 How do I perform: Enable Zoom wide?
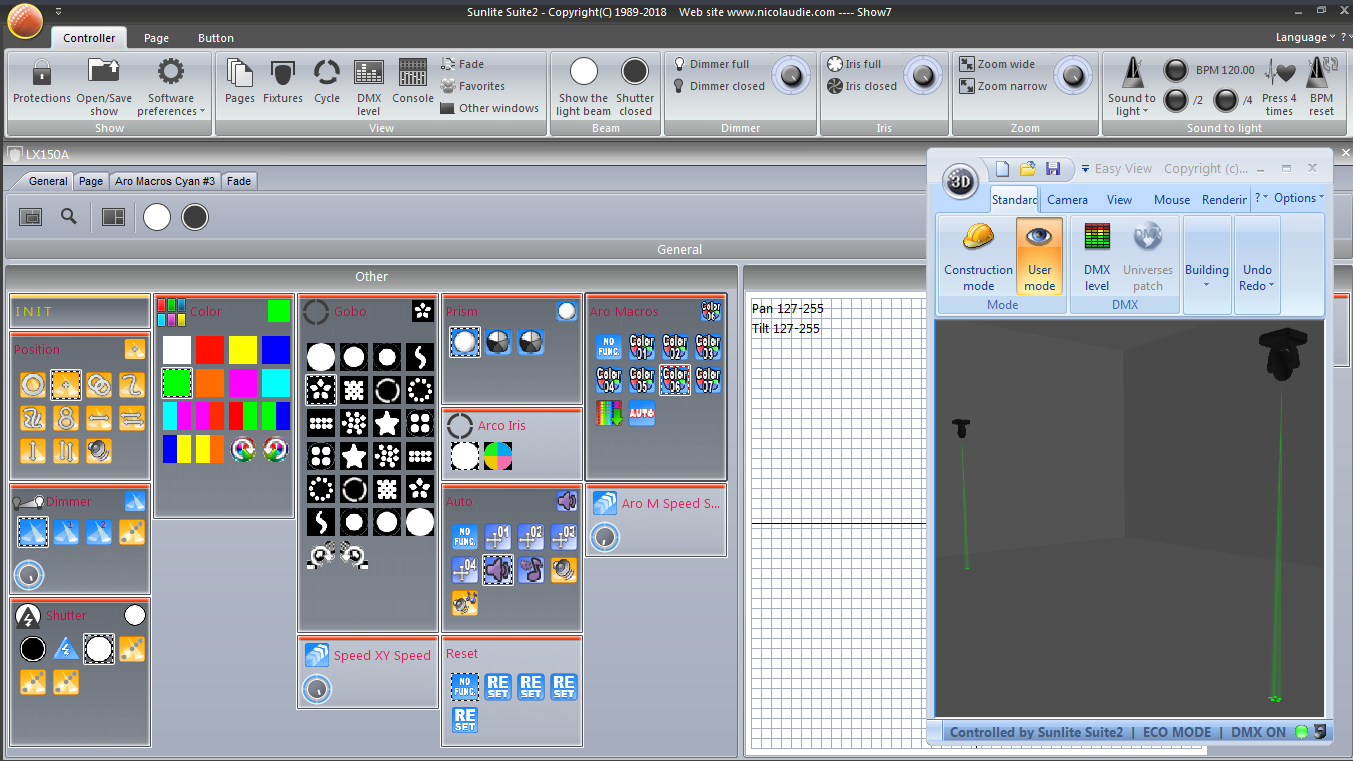(x=997, y=64)
